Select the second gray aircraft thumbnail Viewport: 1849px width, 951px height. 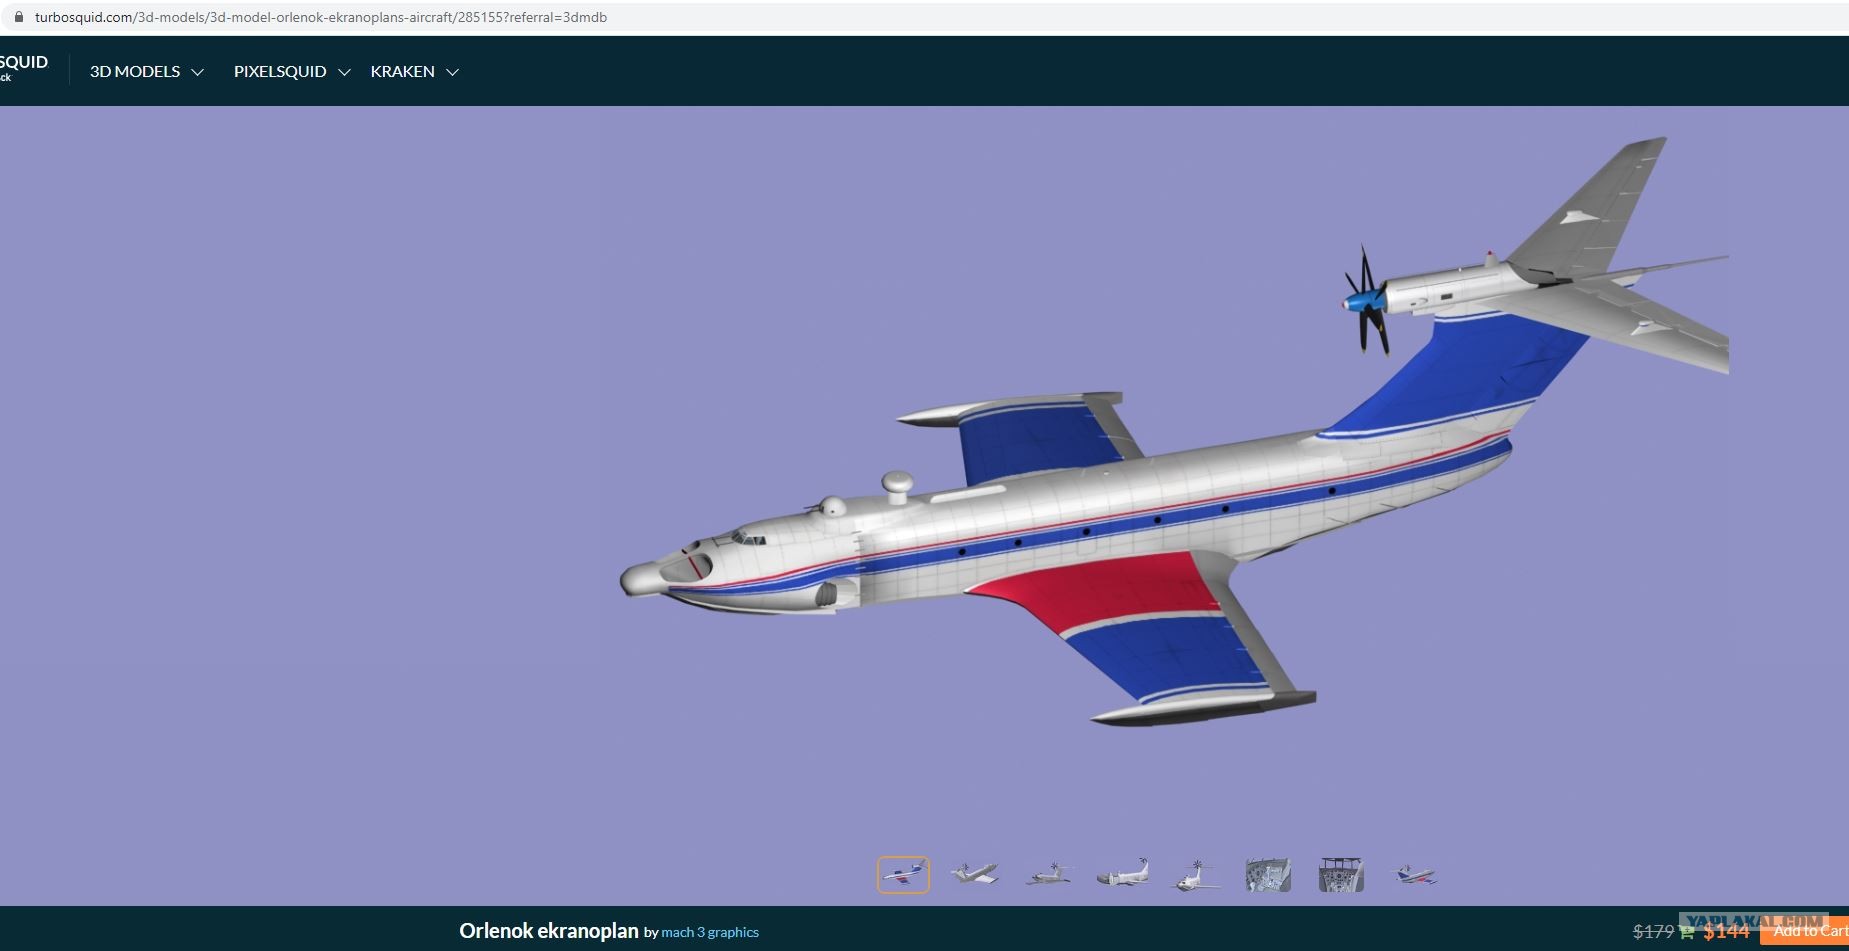click(x=976, y=875)
